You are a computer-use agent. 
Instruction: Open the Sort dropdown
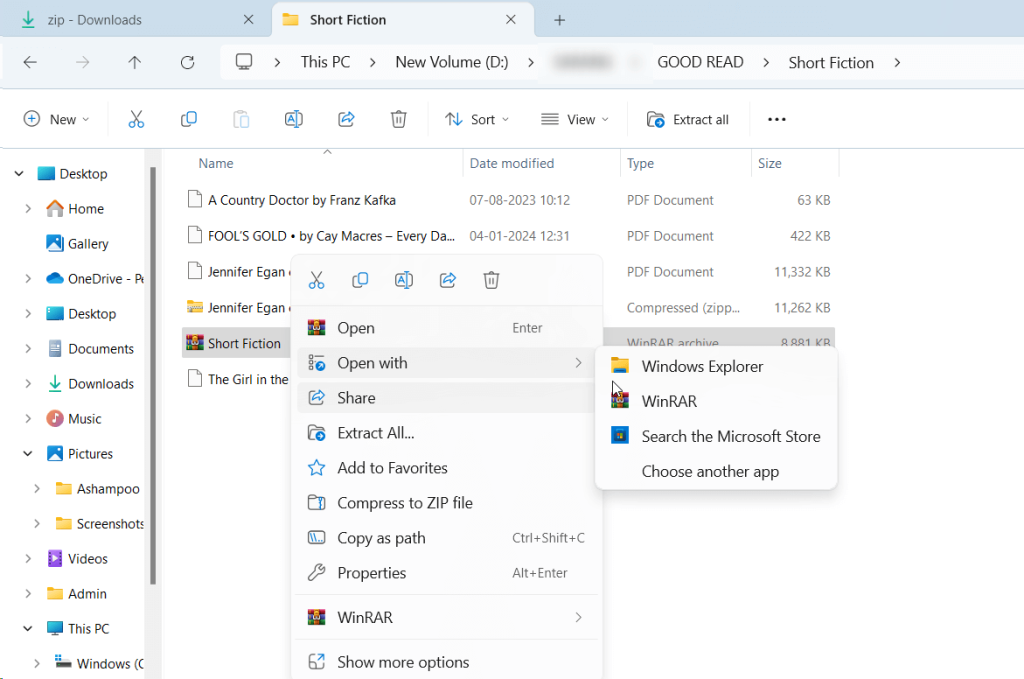[477, 119]
